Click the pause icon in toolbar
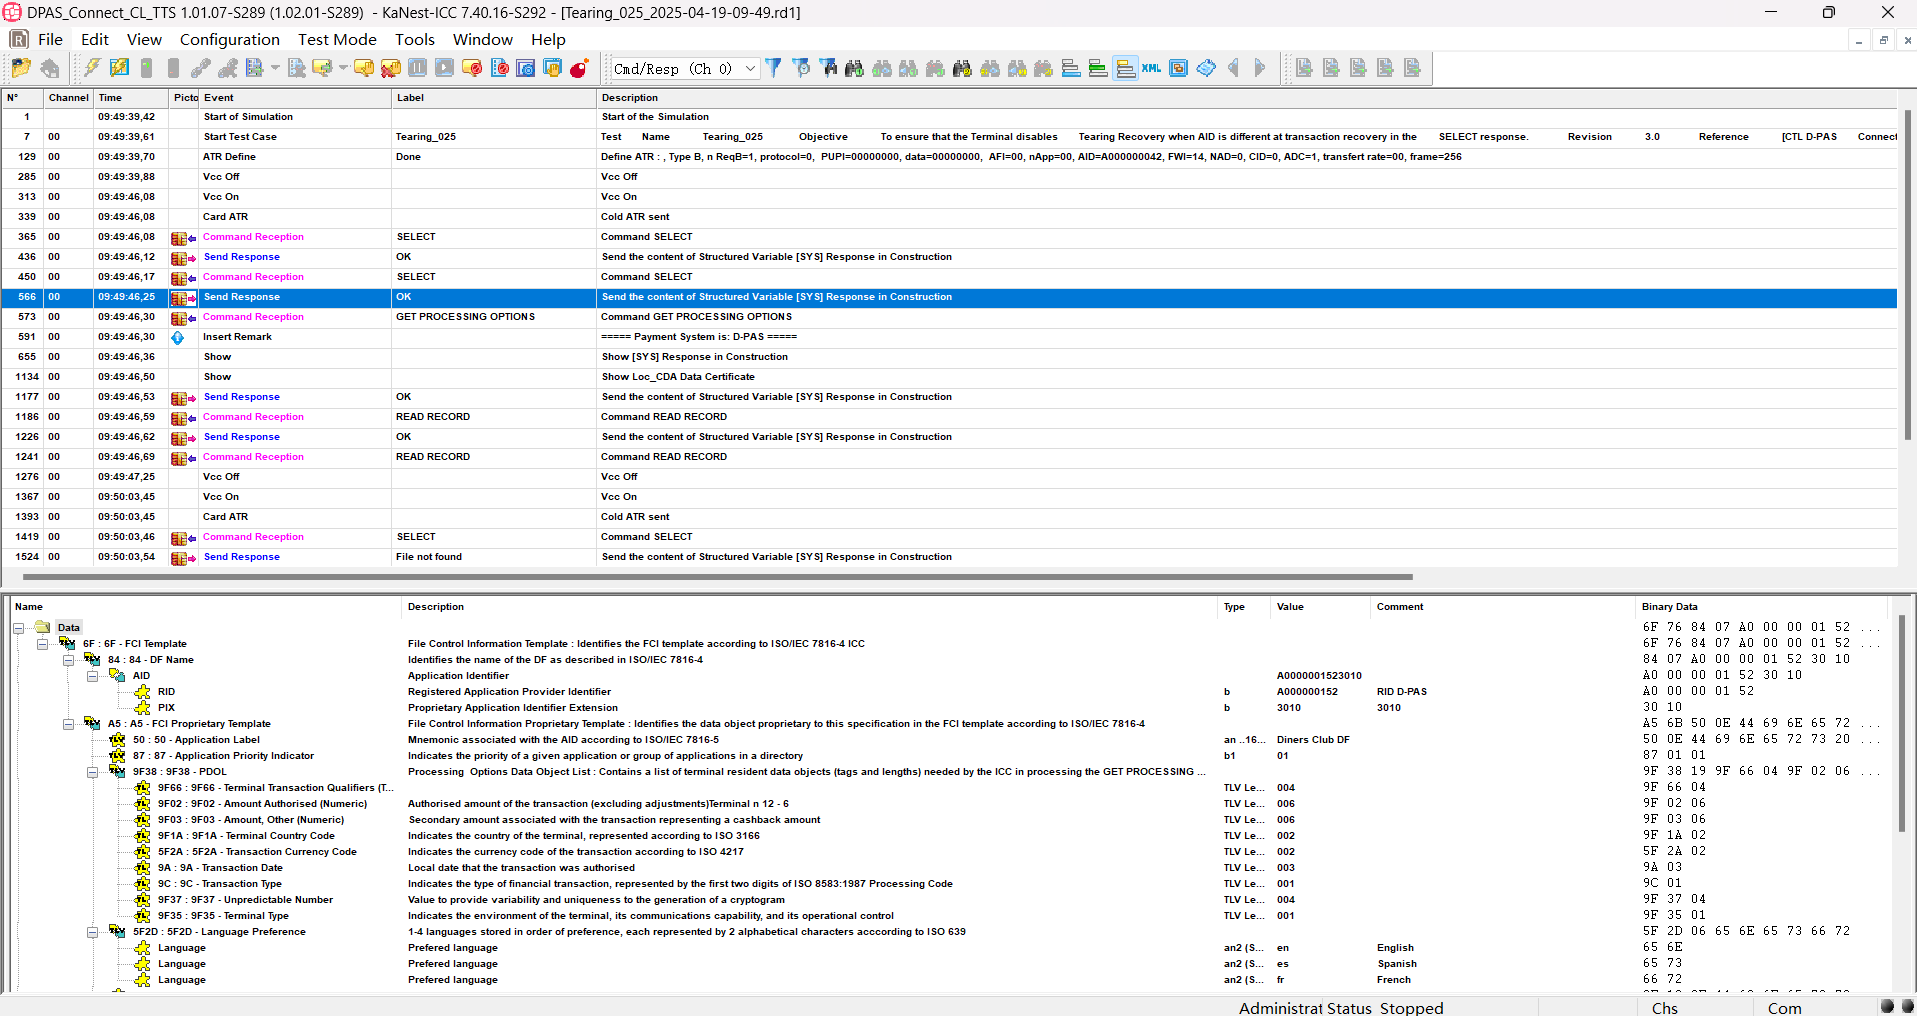 click(418, 68)
